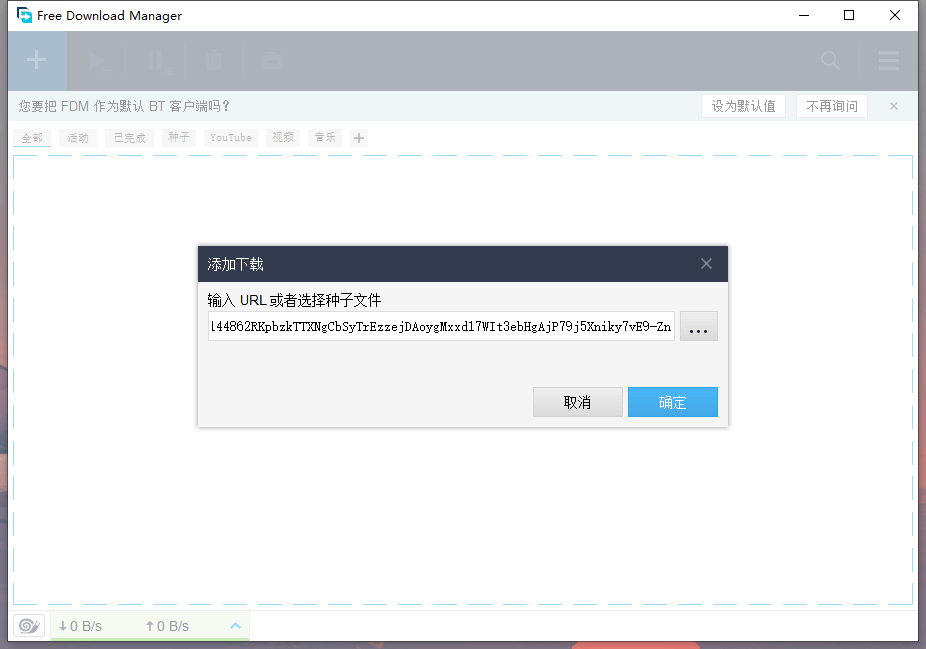Switch to the 已完成 tab

pos(129,138)
